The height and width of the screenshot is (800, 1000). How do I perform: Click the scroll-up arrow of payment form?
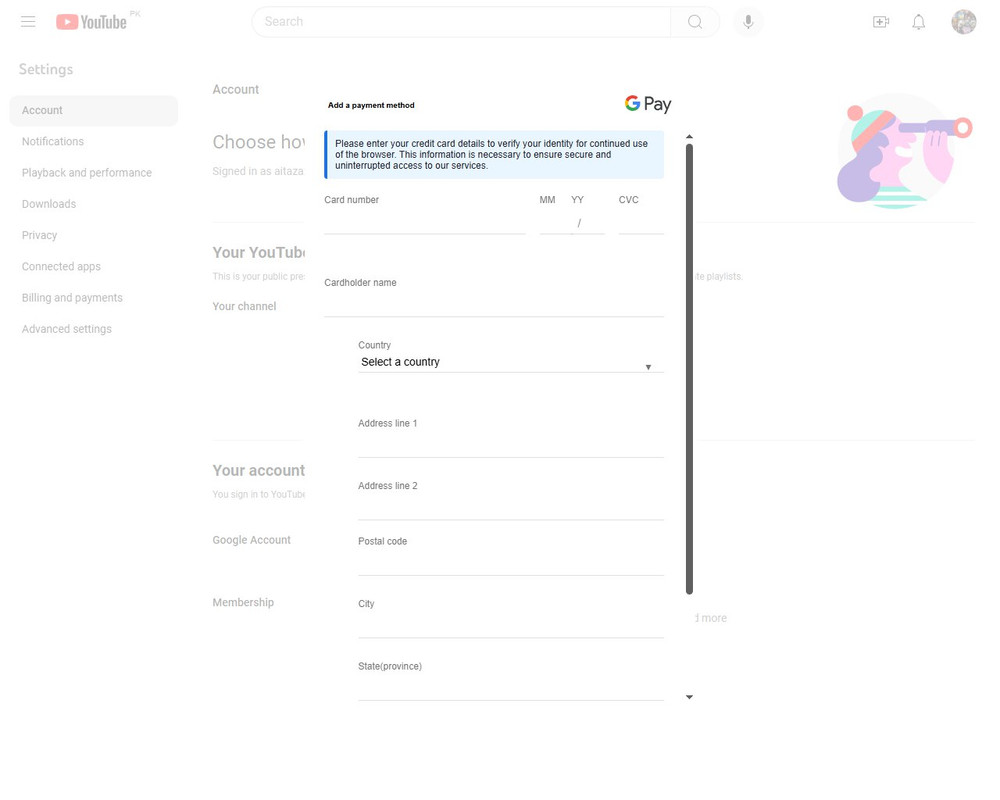tap(689, 137)
